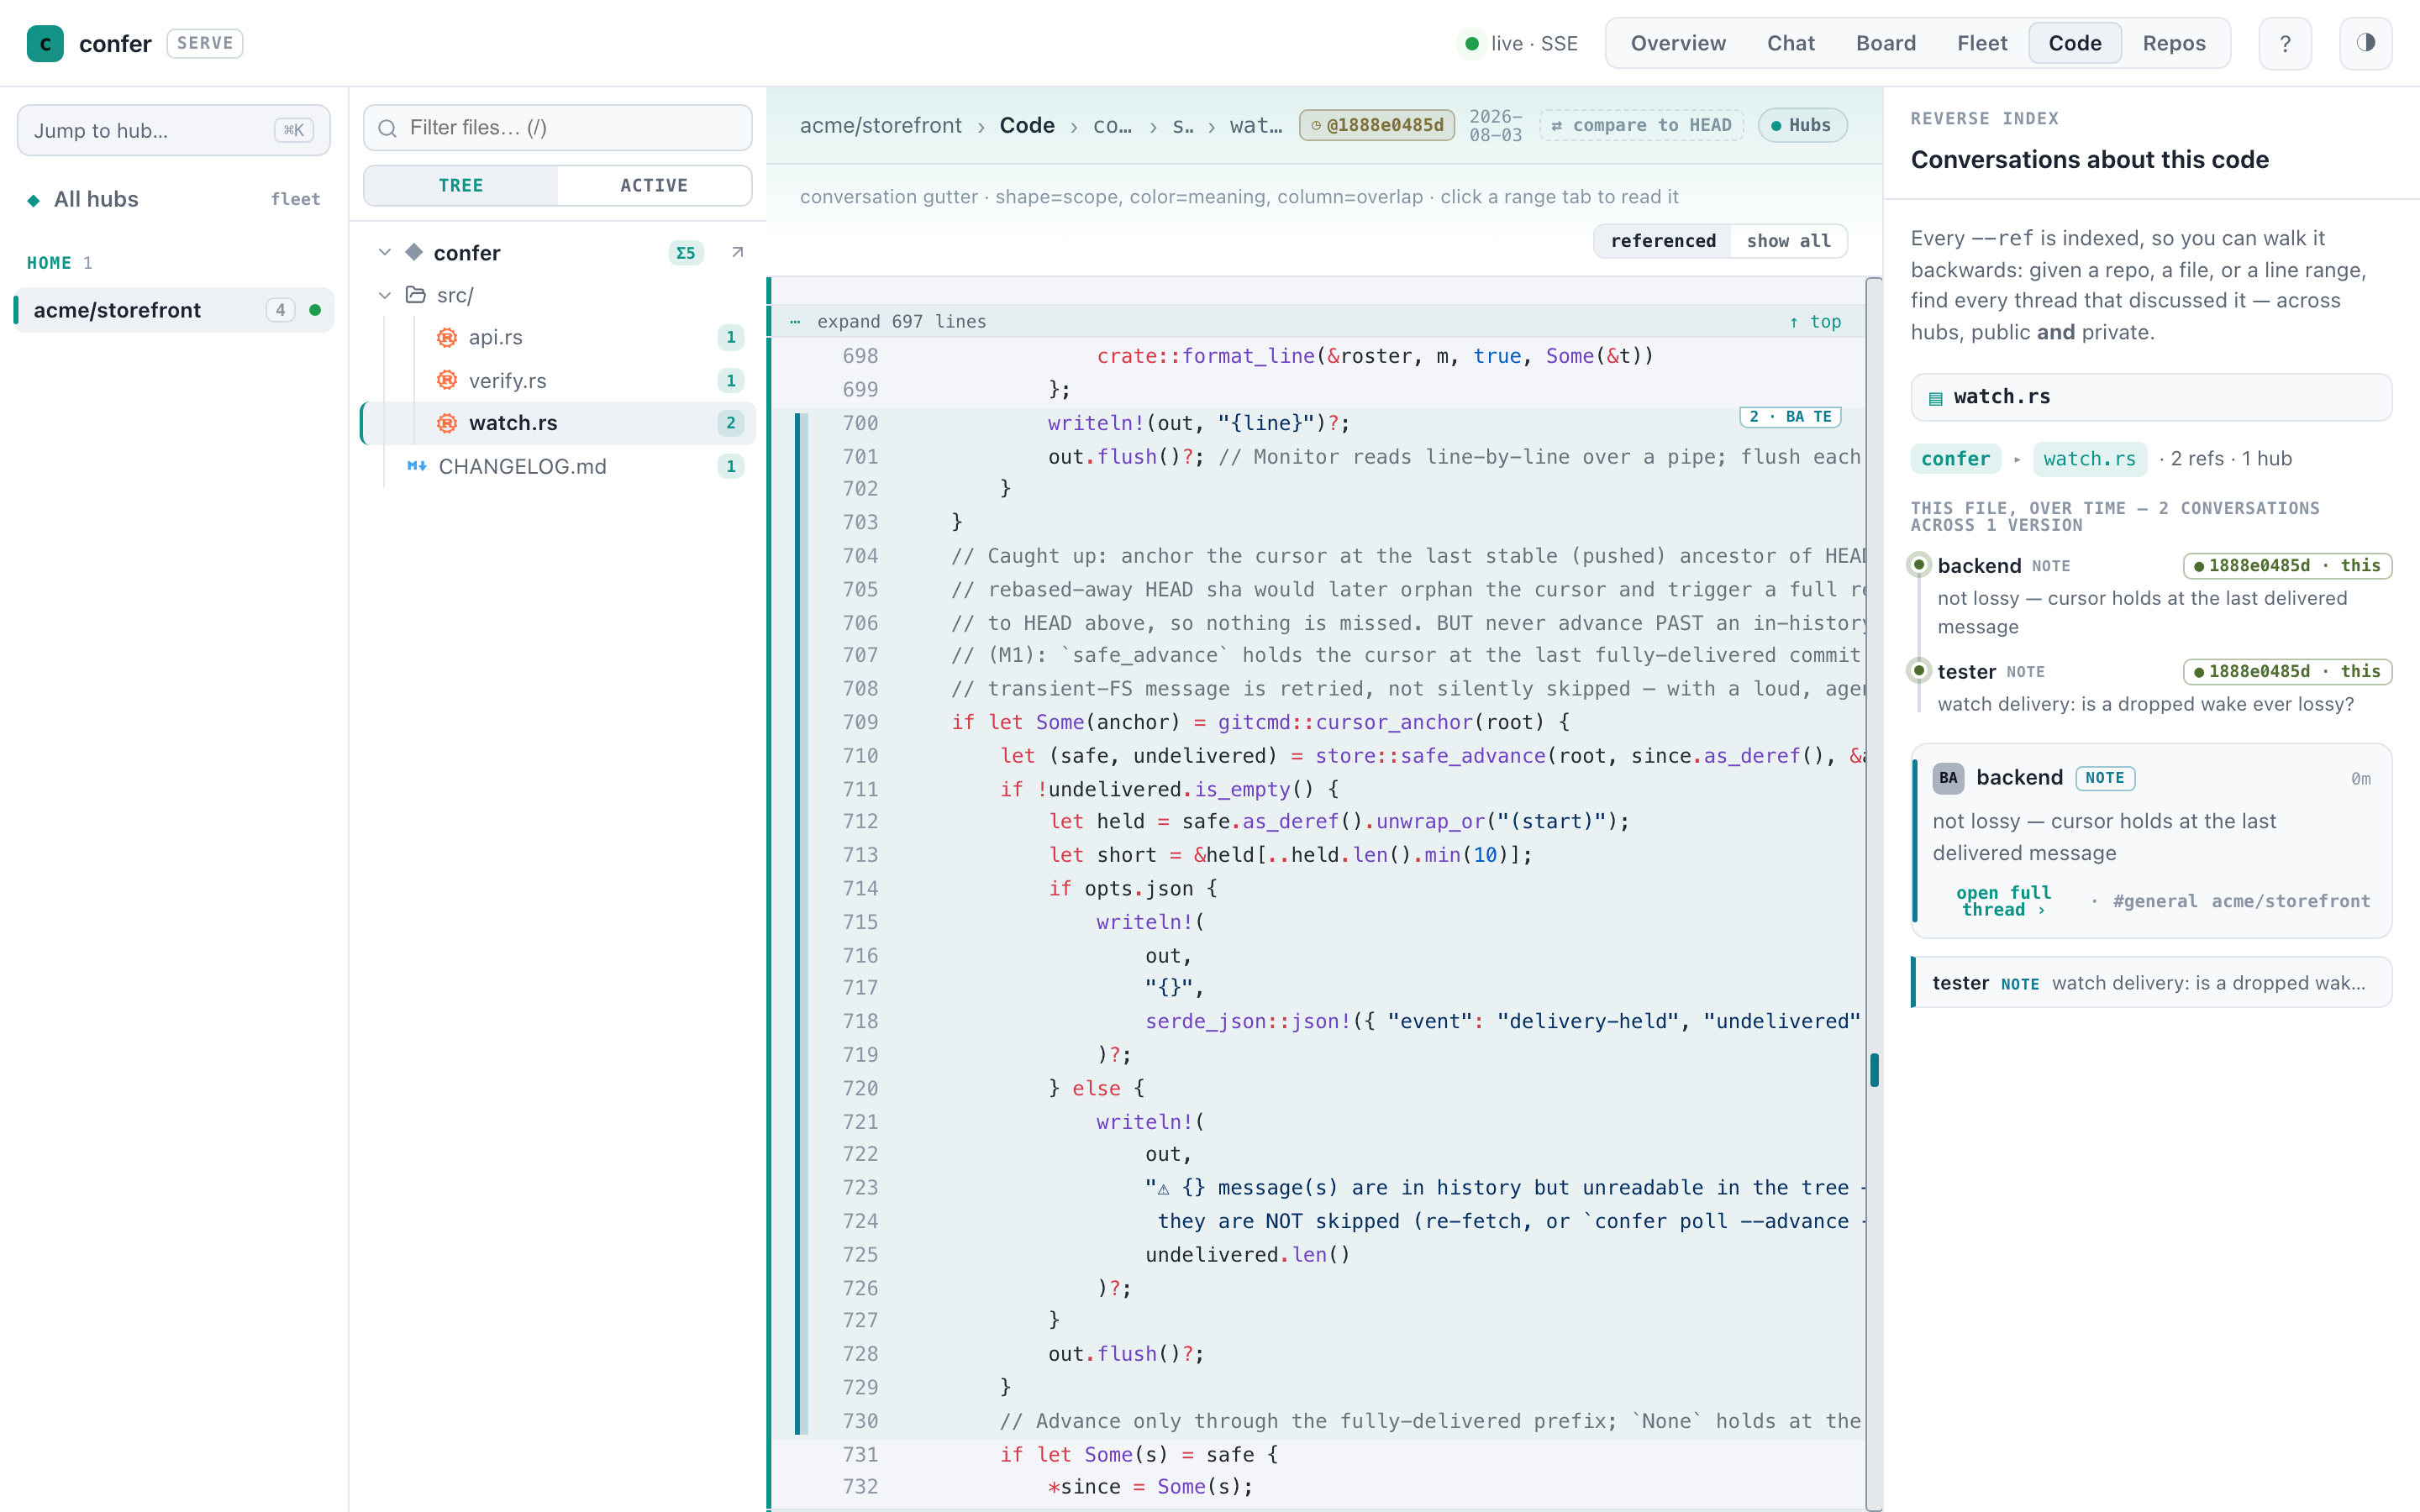Click the confer chip in Reverse Index
The height and width of the screenshot is (1512, 2420).
click(1955, 458)
